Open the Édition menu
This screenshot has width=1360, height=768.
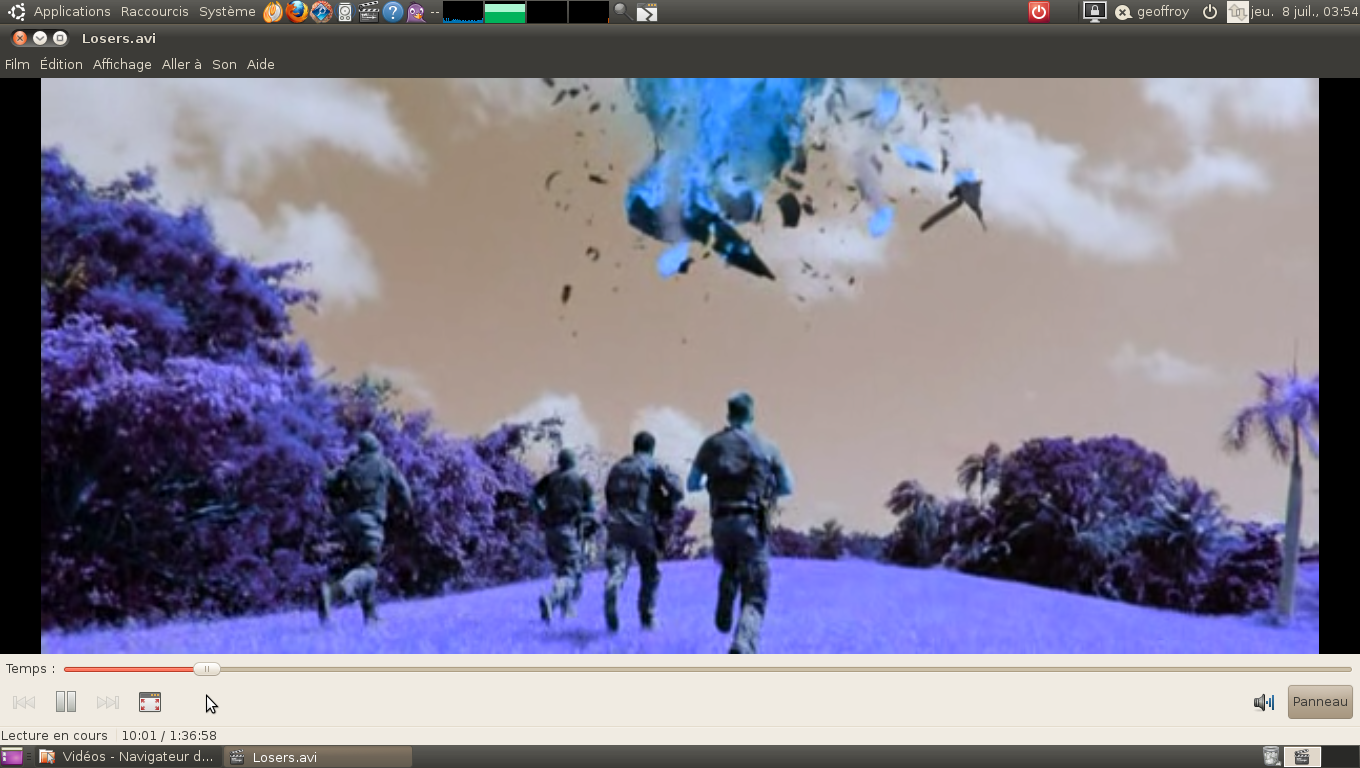pos(61,64)
